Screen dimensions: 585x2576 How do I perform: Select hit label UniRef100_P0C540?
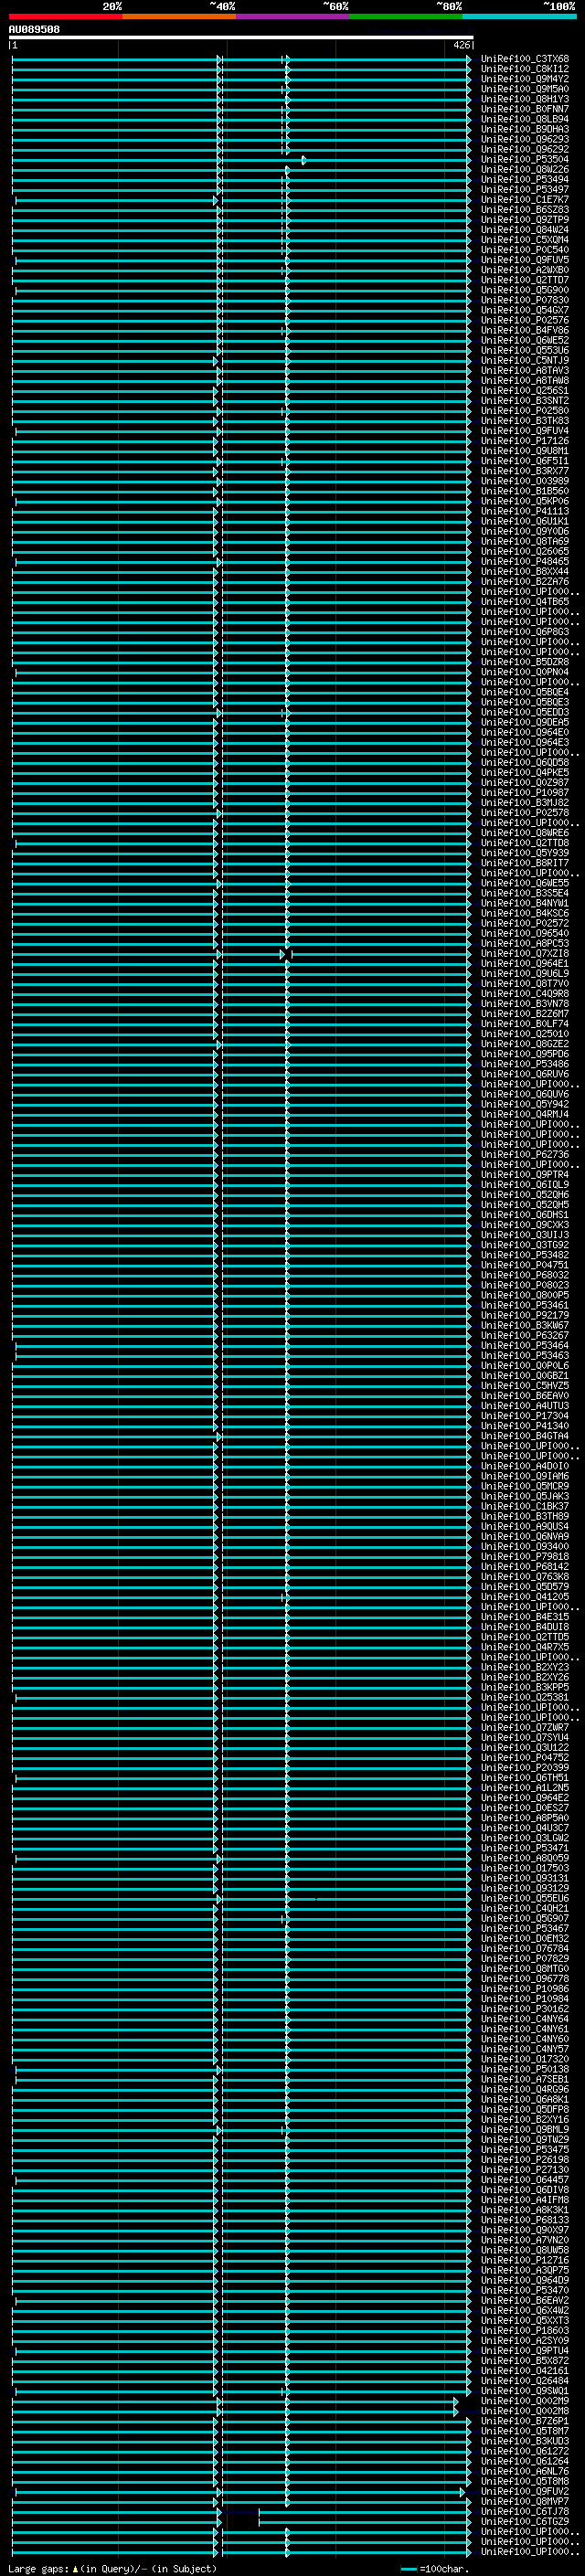click(525, 250)
